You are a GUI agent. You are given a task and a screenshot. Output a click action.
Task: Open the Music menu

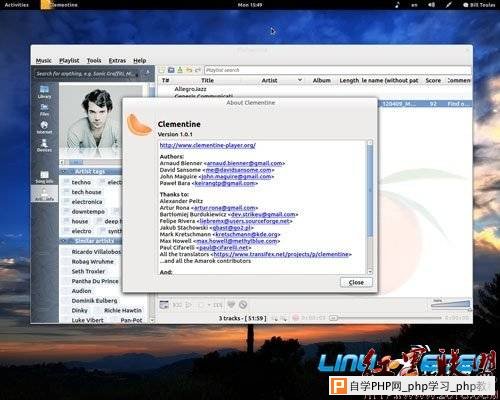click(x=44, y=60)
